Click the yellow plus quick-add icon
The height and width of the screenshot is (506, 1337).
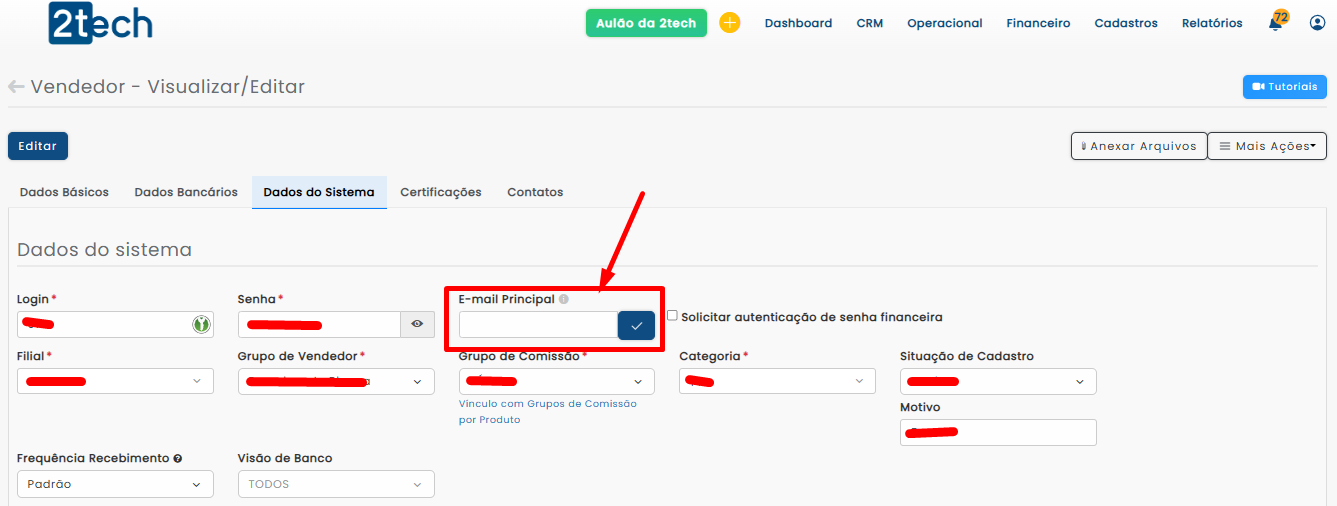[x=730, y=23]
